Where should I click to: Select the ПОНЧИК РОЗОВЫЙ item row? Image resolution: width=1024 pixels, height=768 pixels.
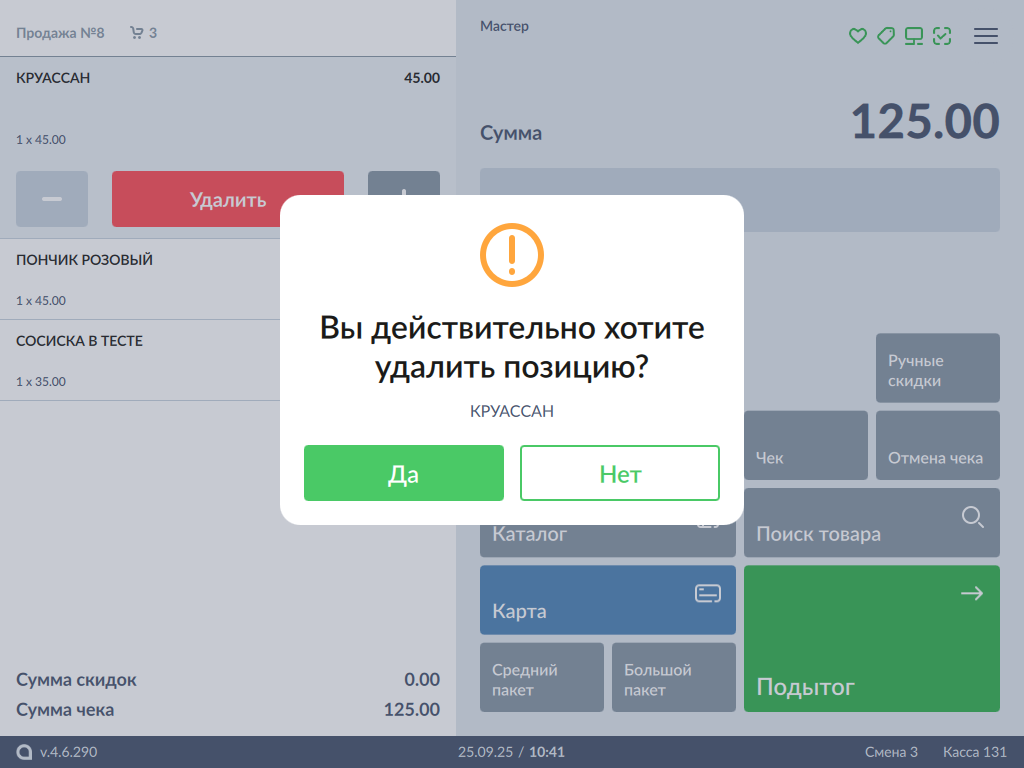pyautogui.click(x=140, y=279)
